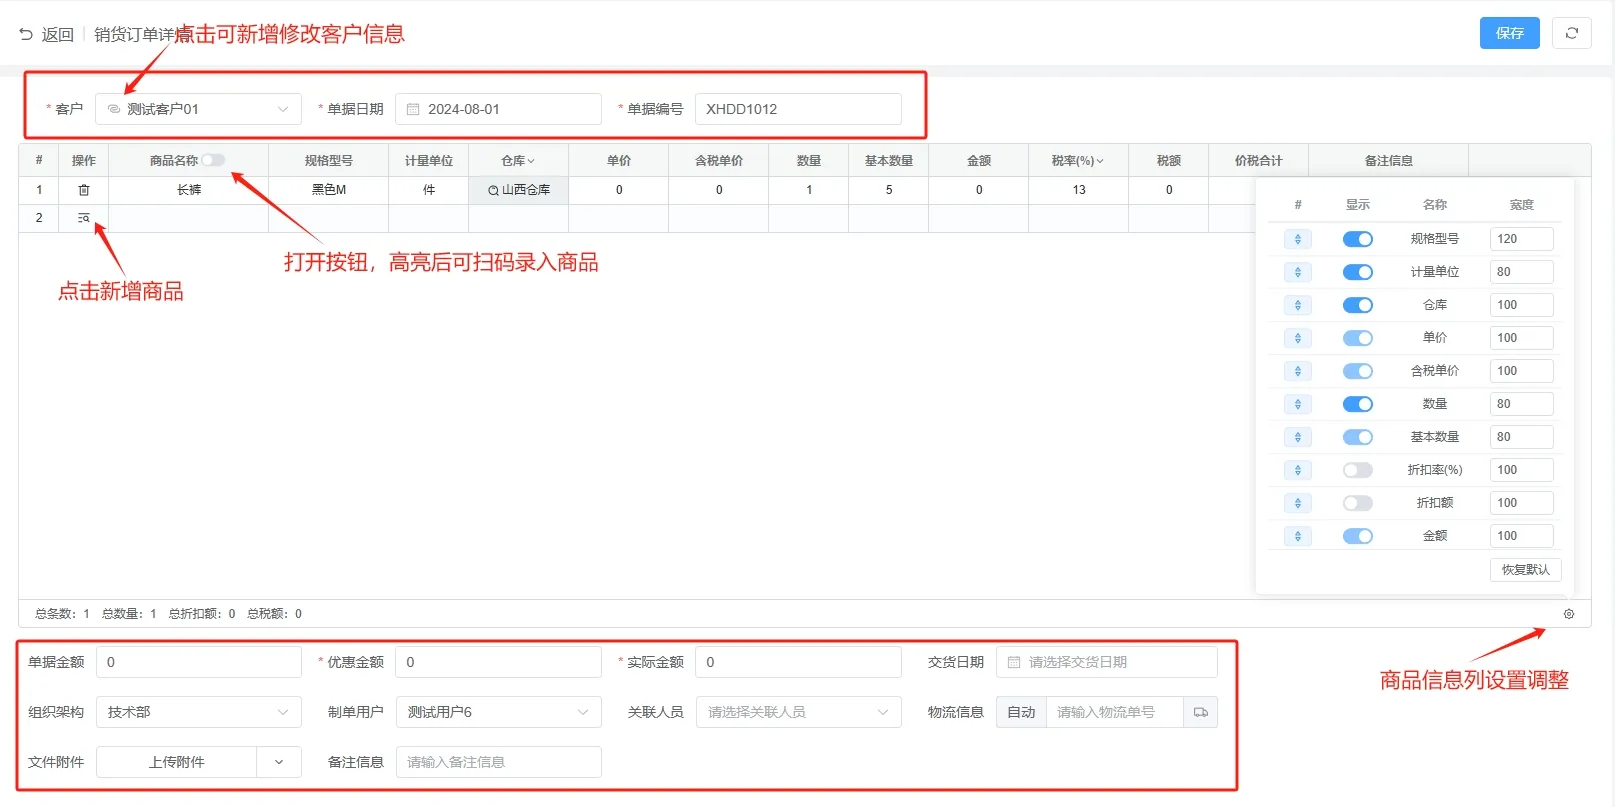Click the sort handle for 金额 row
Viewport: 1615px width, 807px height.
(1298, 536)
